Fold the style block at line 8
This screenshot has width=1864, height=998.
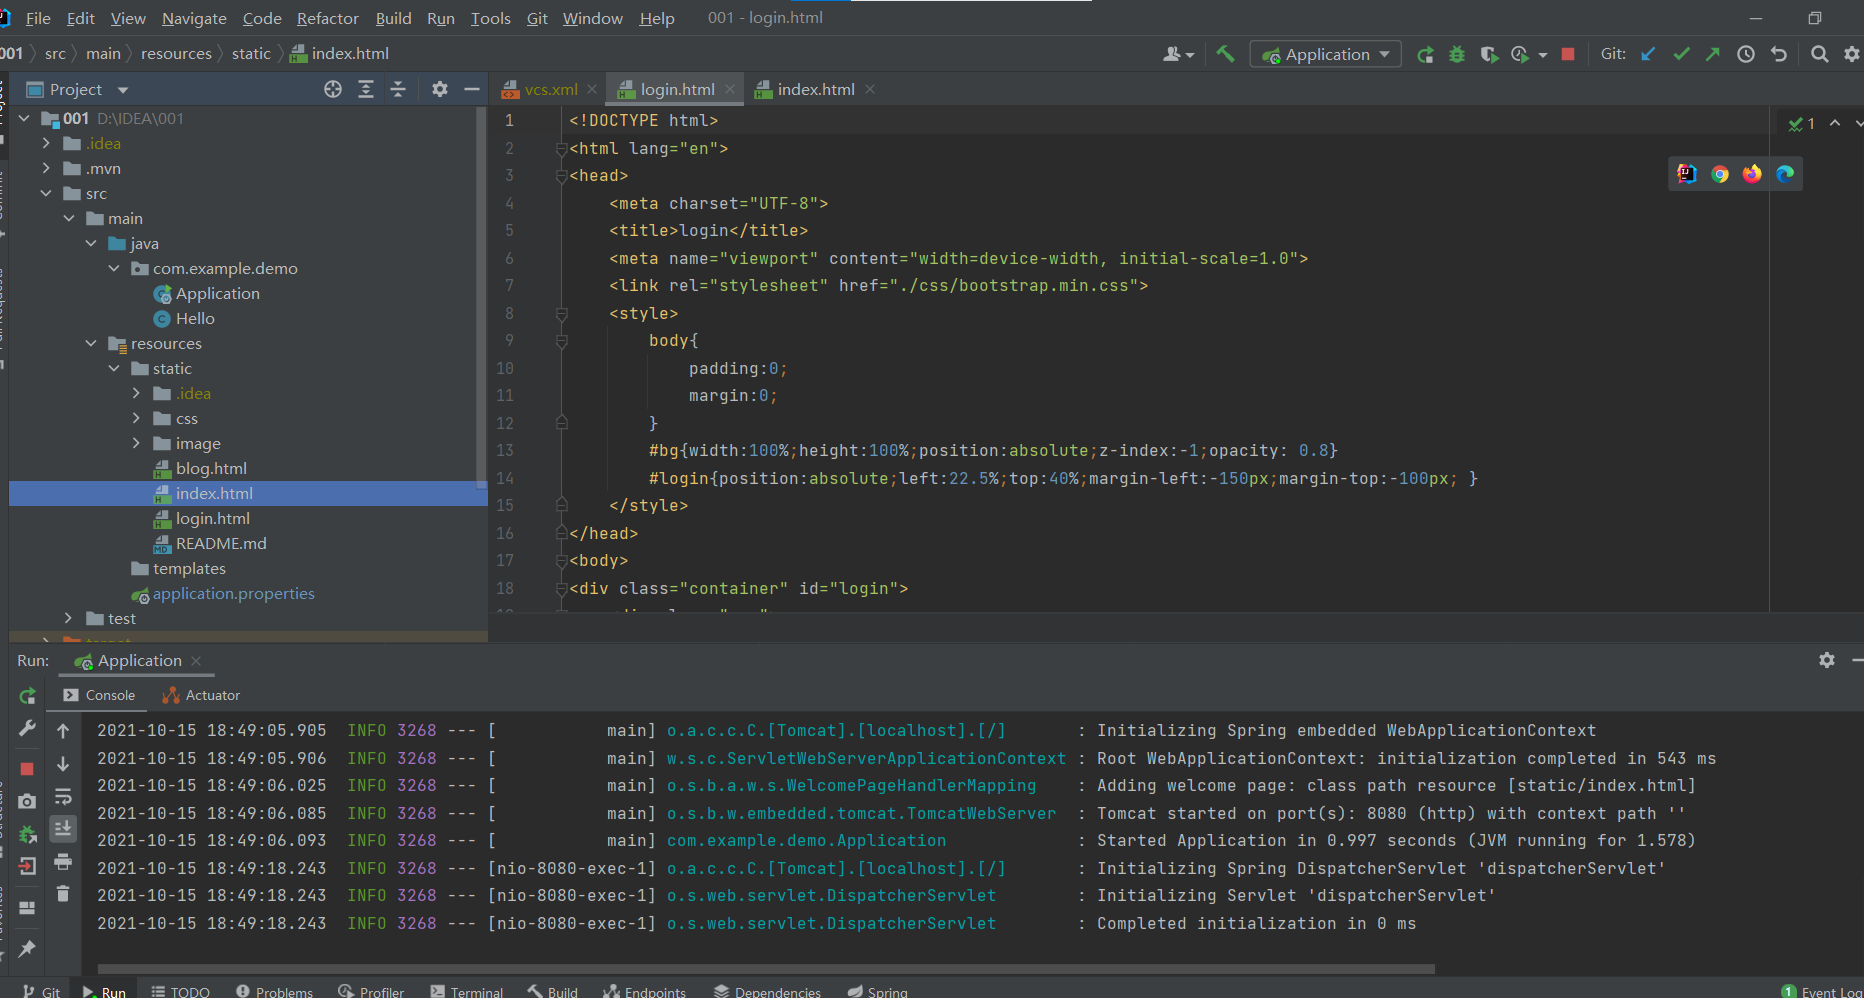[x=561, y=314]
